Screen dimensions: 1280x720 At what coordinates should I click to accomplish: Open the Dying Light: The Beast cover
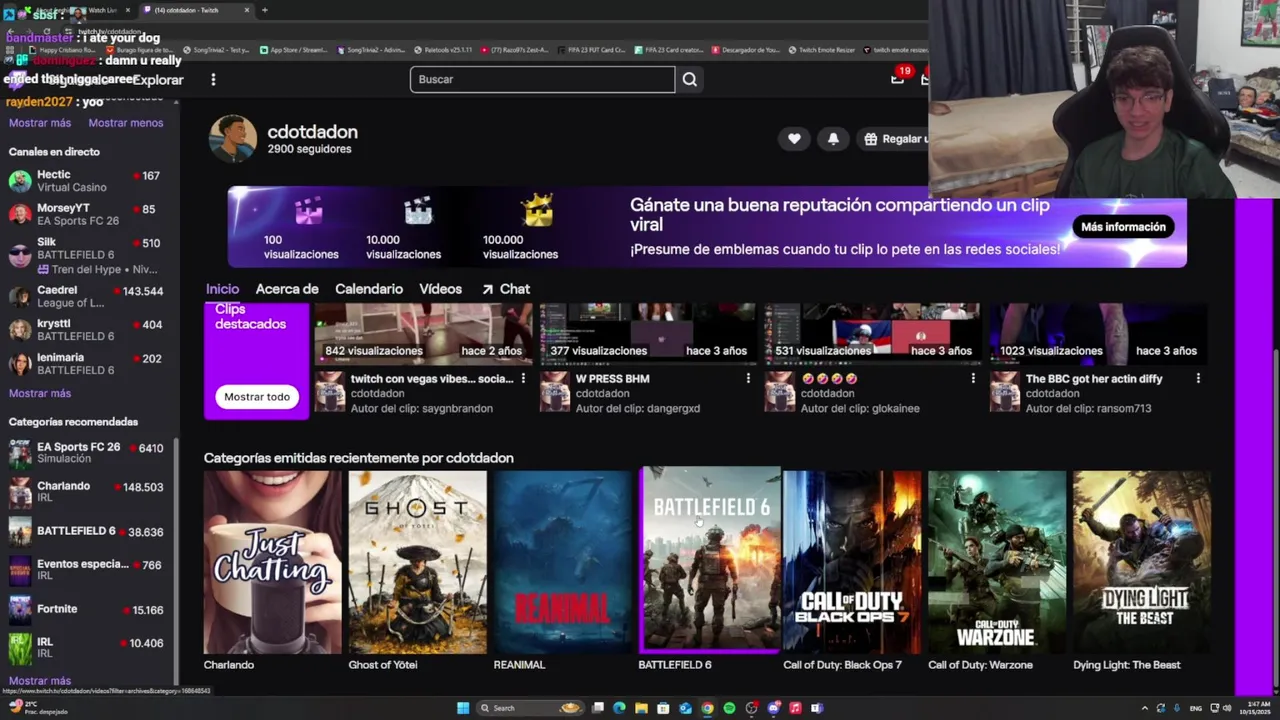coord(1142,562)
